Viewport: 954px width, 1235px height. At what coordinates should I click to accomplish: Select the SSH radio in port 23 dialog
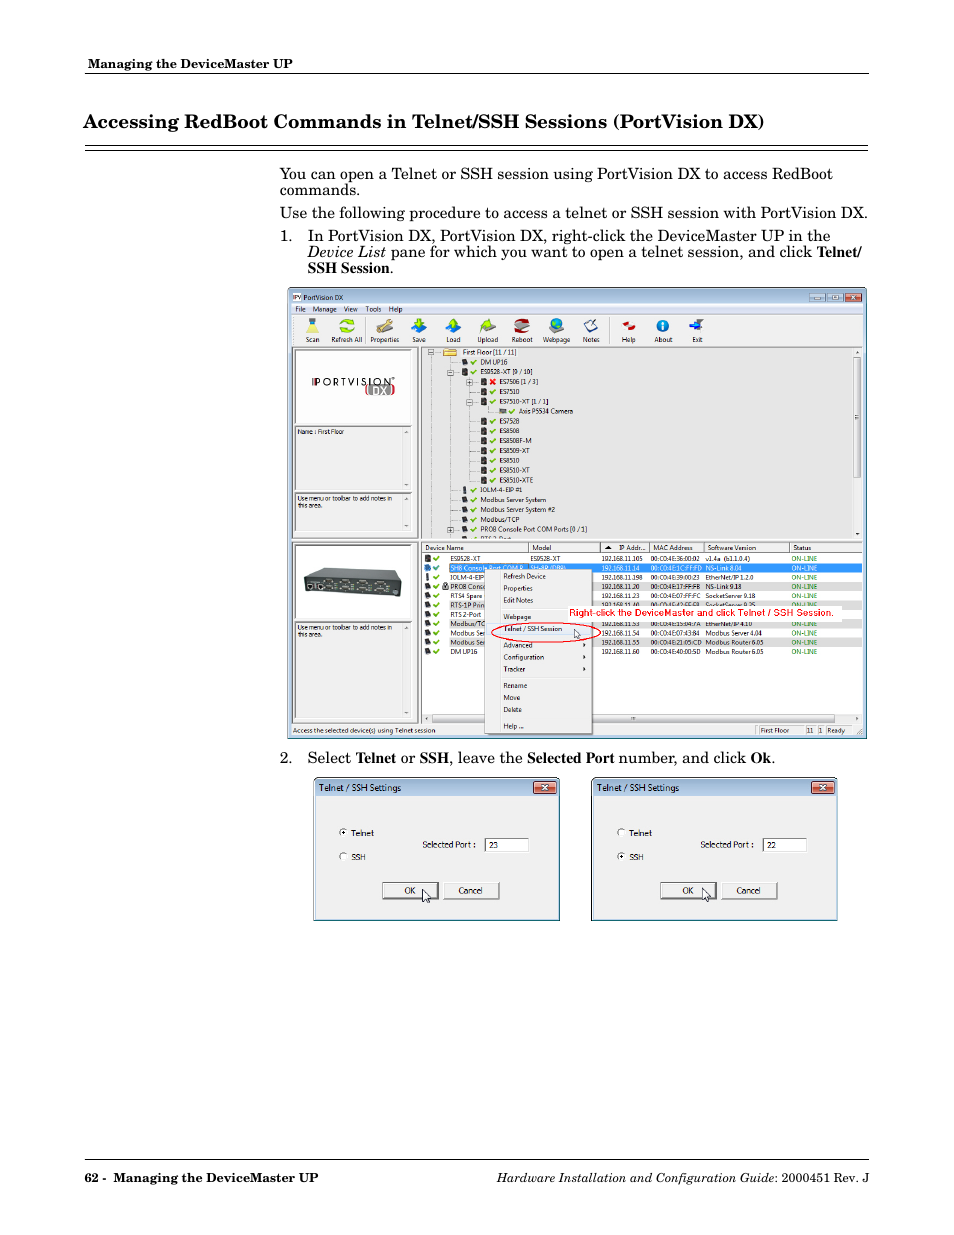(x=343, y=857)
